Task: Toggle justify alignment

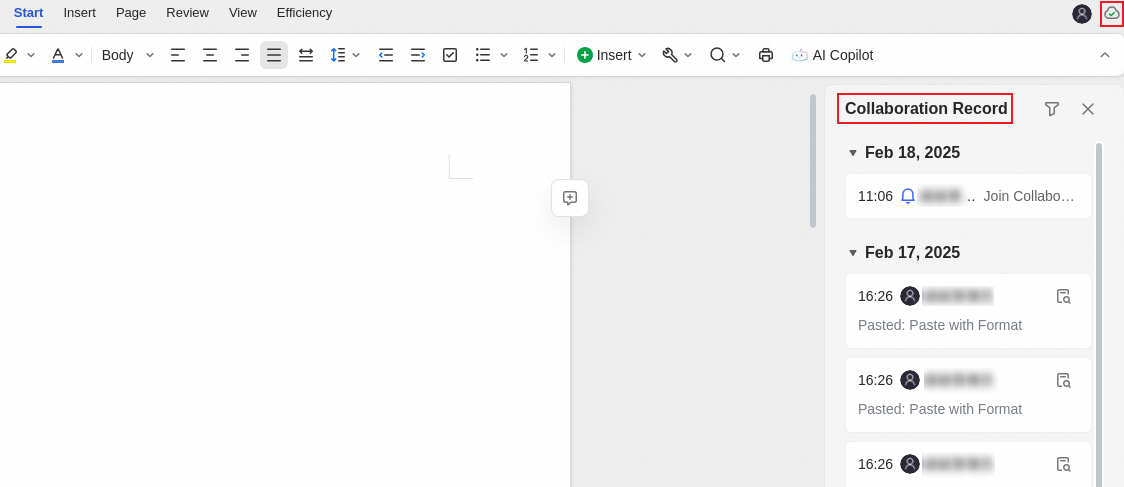Action: [274, 55]
